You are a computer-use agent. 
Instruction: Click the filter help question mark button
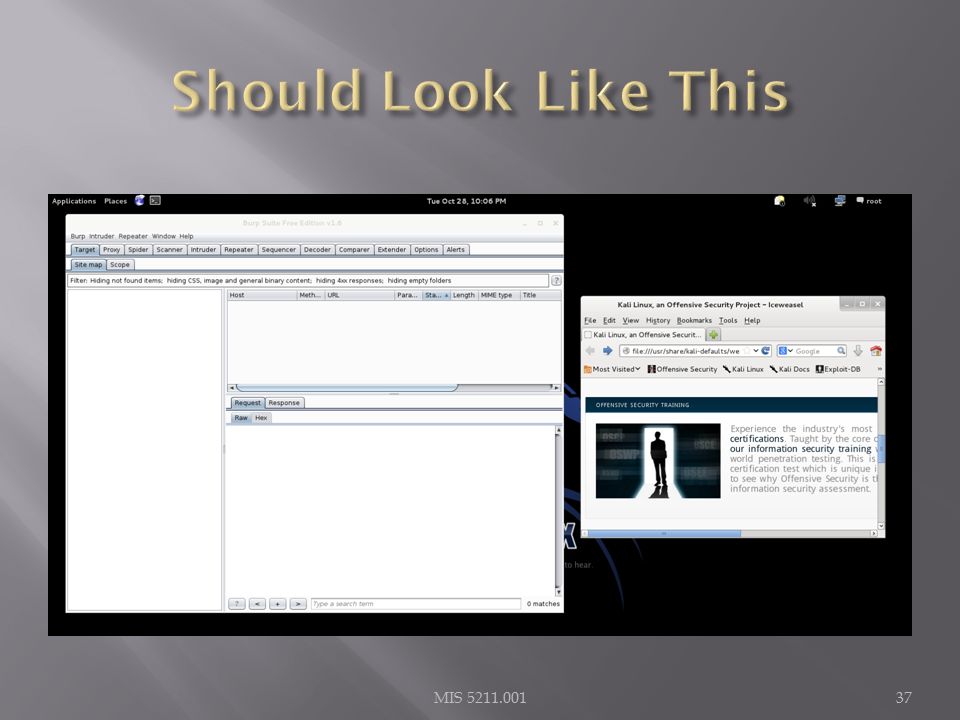(x=556, y=280)
